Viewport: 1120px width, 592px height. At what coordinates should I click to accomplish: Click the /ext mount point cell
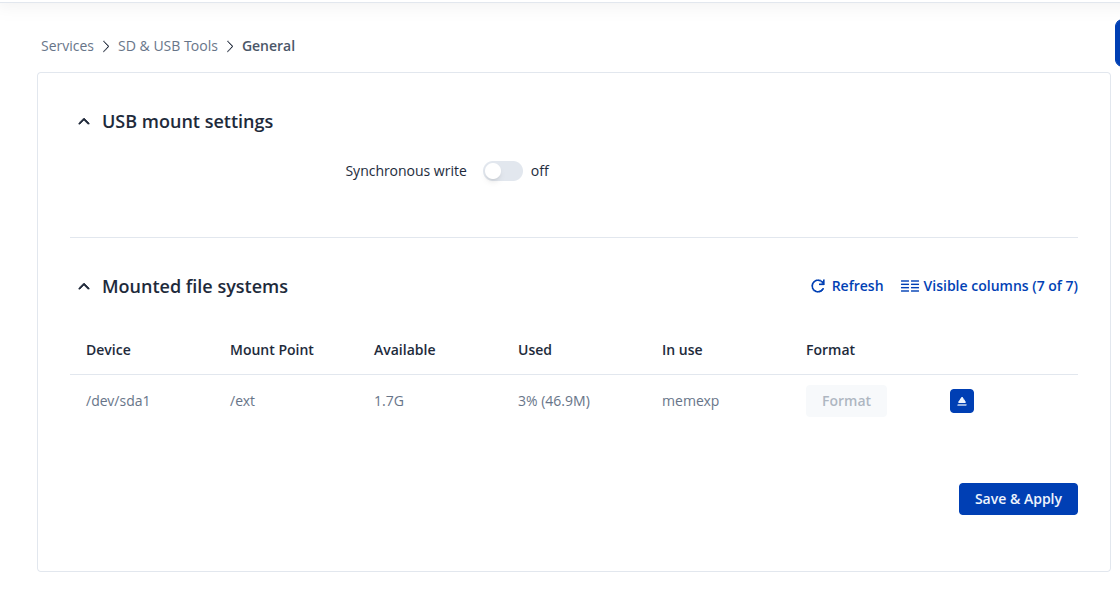242,401
